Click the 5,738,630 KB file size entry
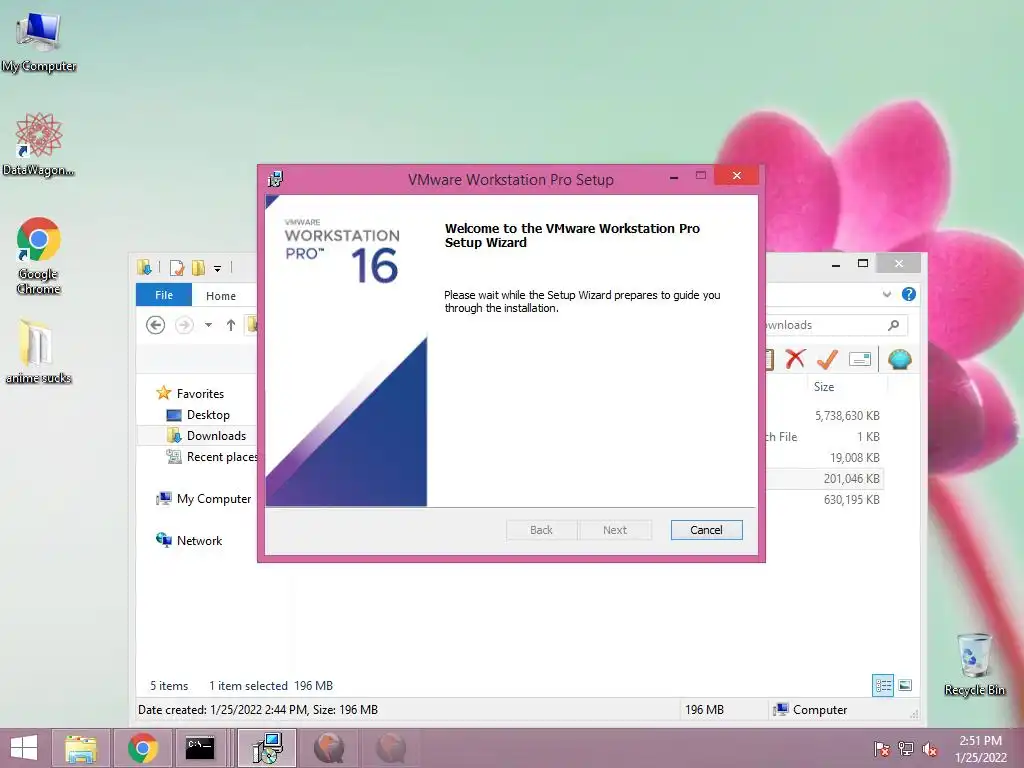Screen dimensions: 1024x768 pyautogui.click(x=847, y=415)
